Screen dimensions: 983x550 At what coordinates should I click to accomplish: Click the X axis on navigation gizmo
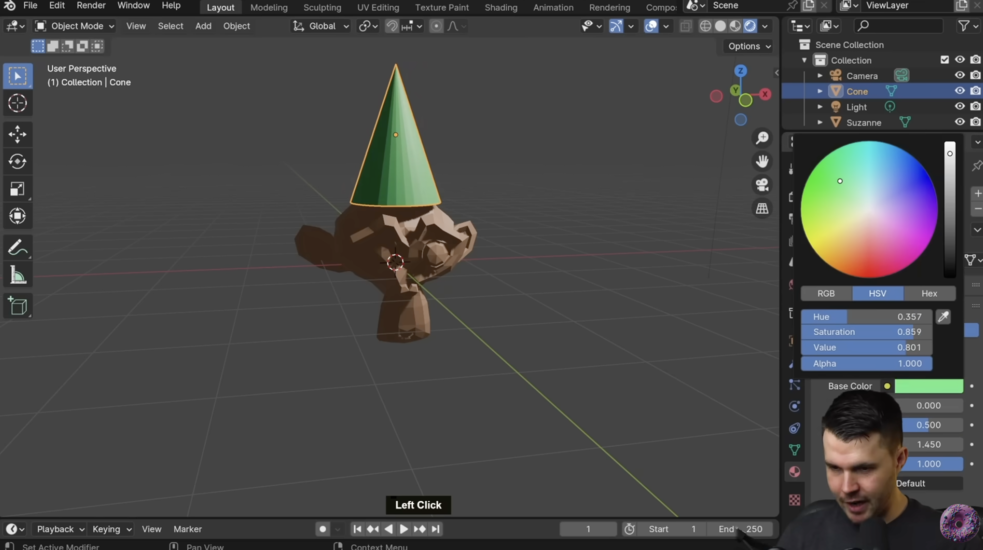tap(765, 94)
